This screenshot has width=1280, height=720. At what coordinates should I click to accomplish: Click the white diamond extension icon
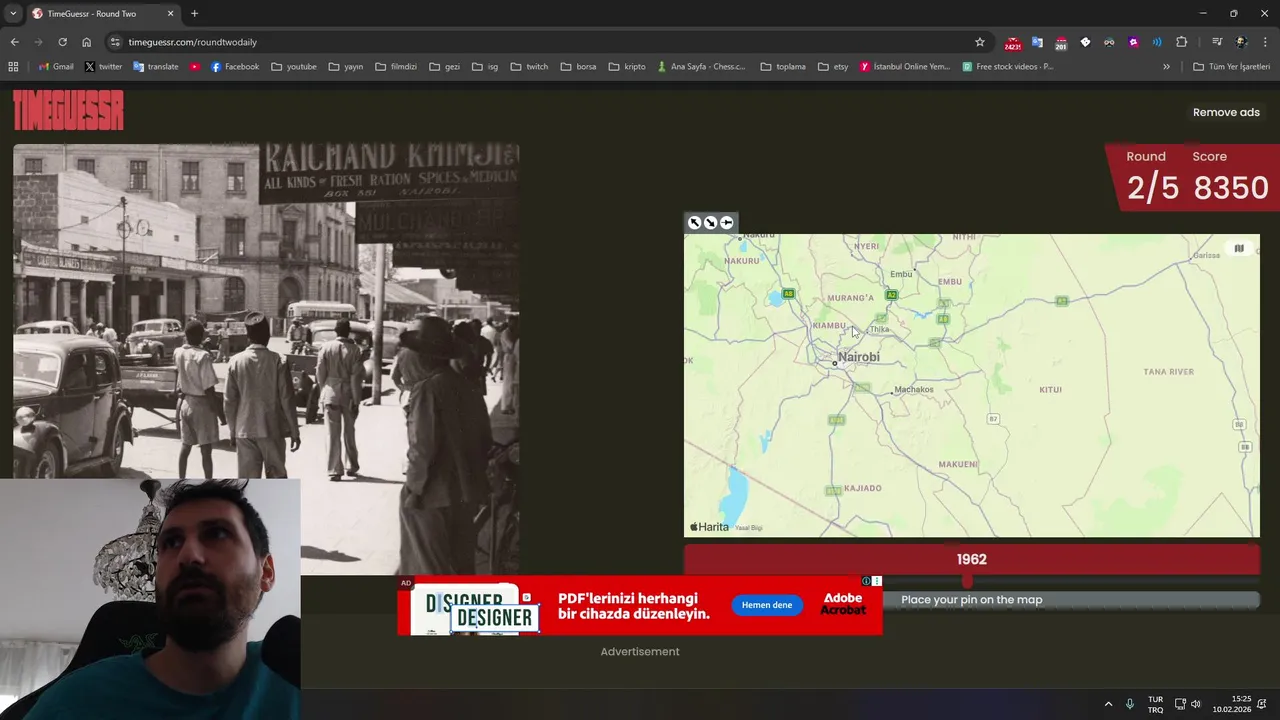[x=1085, y=42]
